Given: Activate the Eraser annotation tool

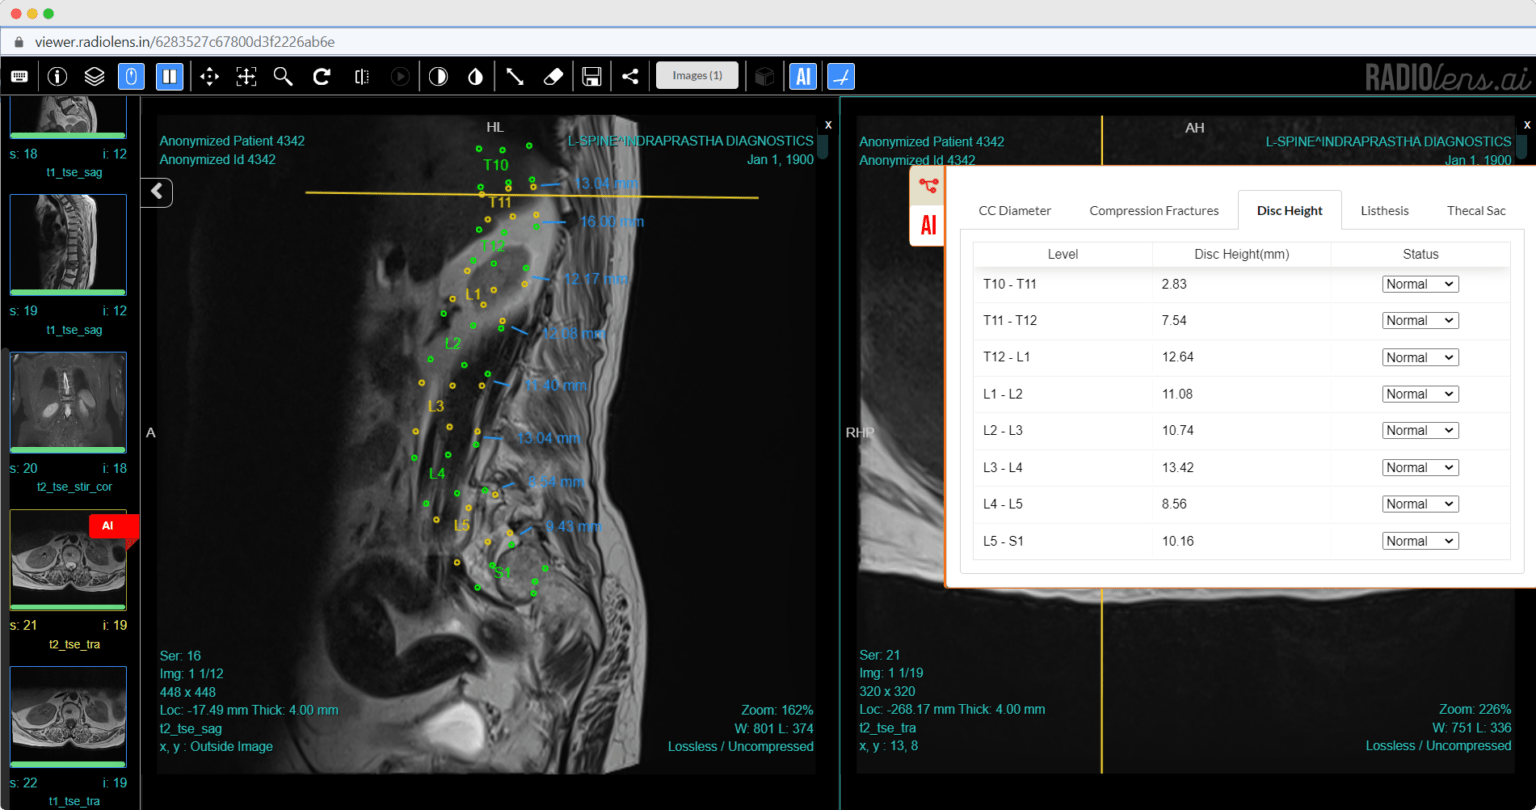Looking at the screenshot, I should pos(552,76).
